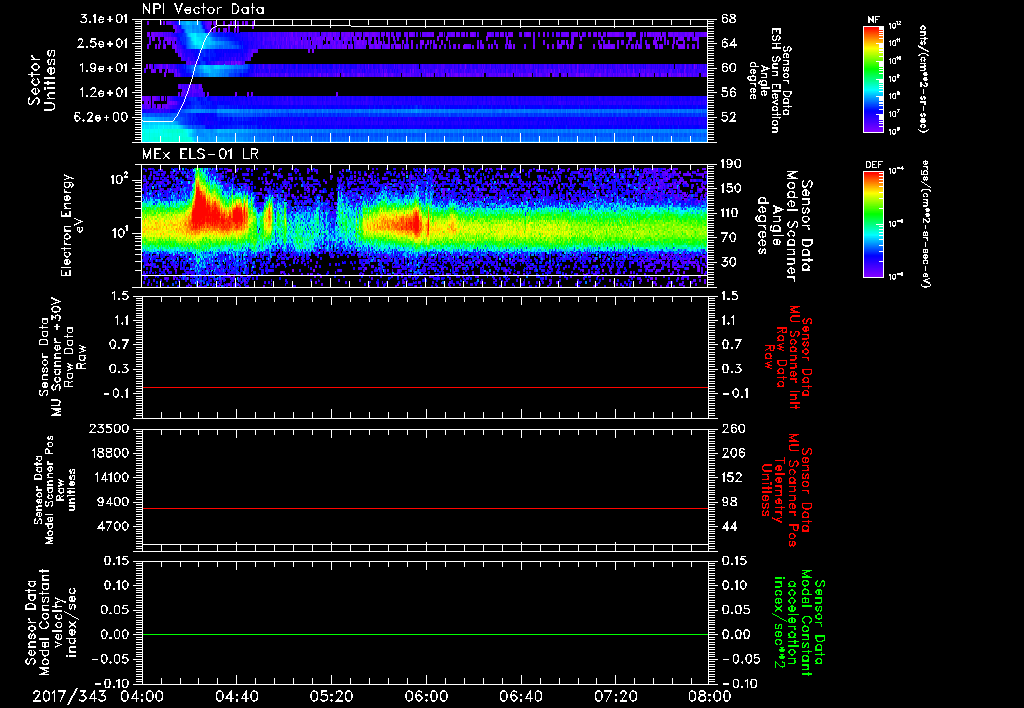
Task: Select the green "Model Constant acceleration" axis title
Action: tap(799, 622)
